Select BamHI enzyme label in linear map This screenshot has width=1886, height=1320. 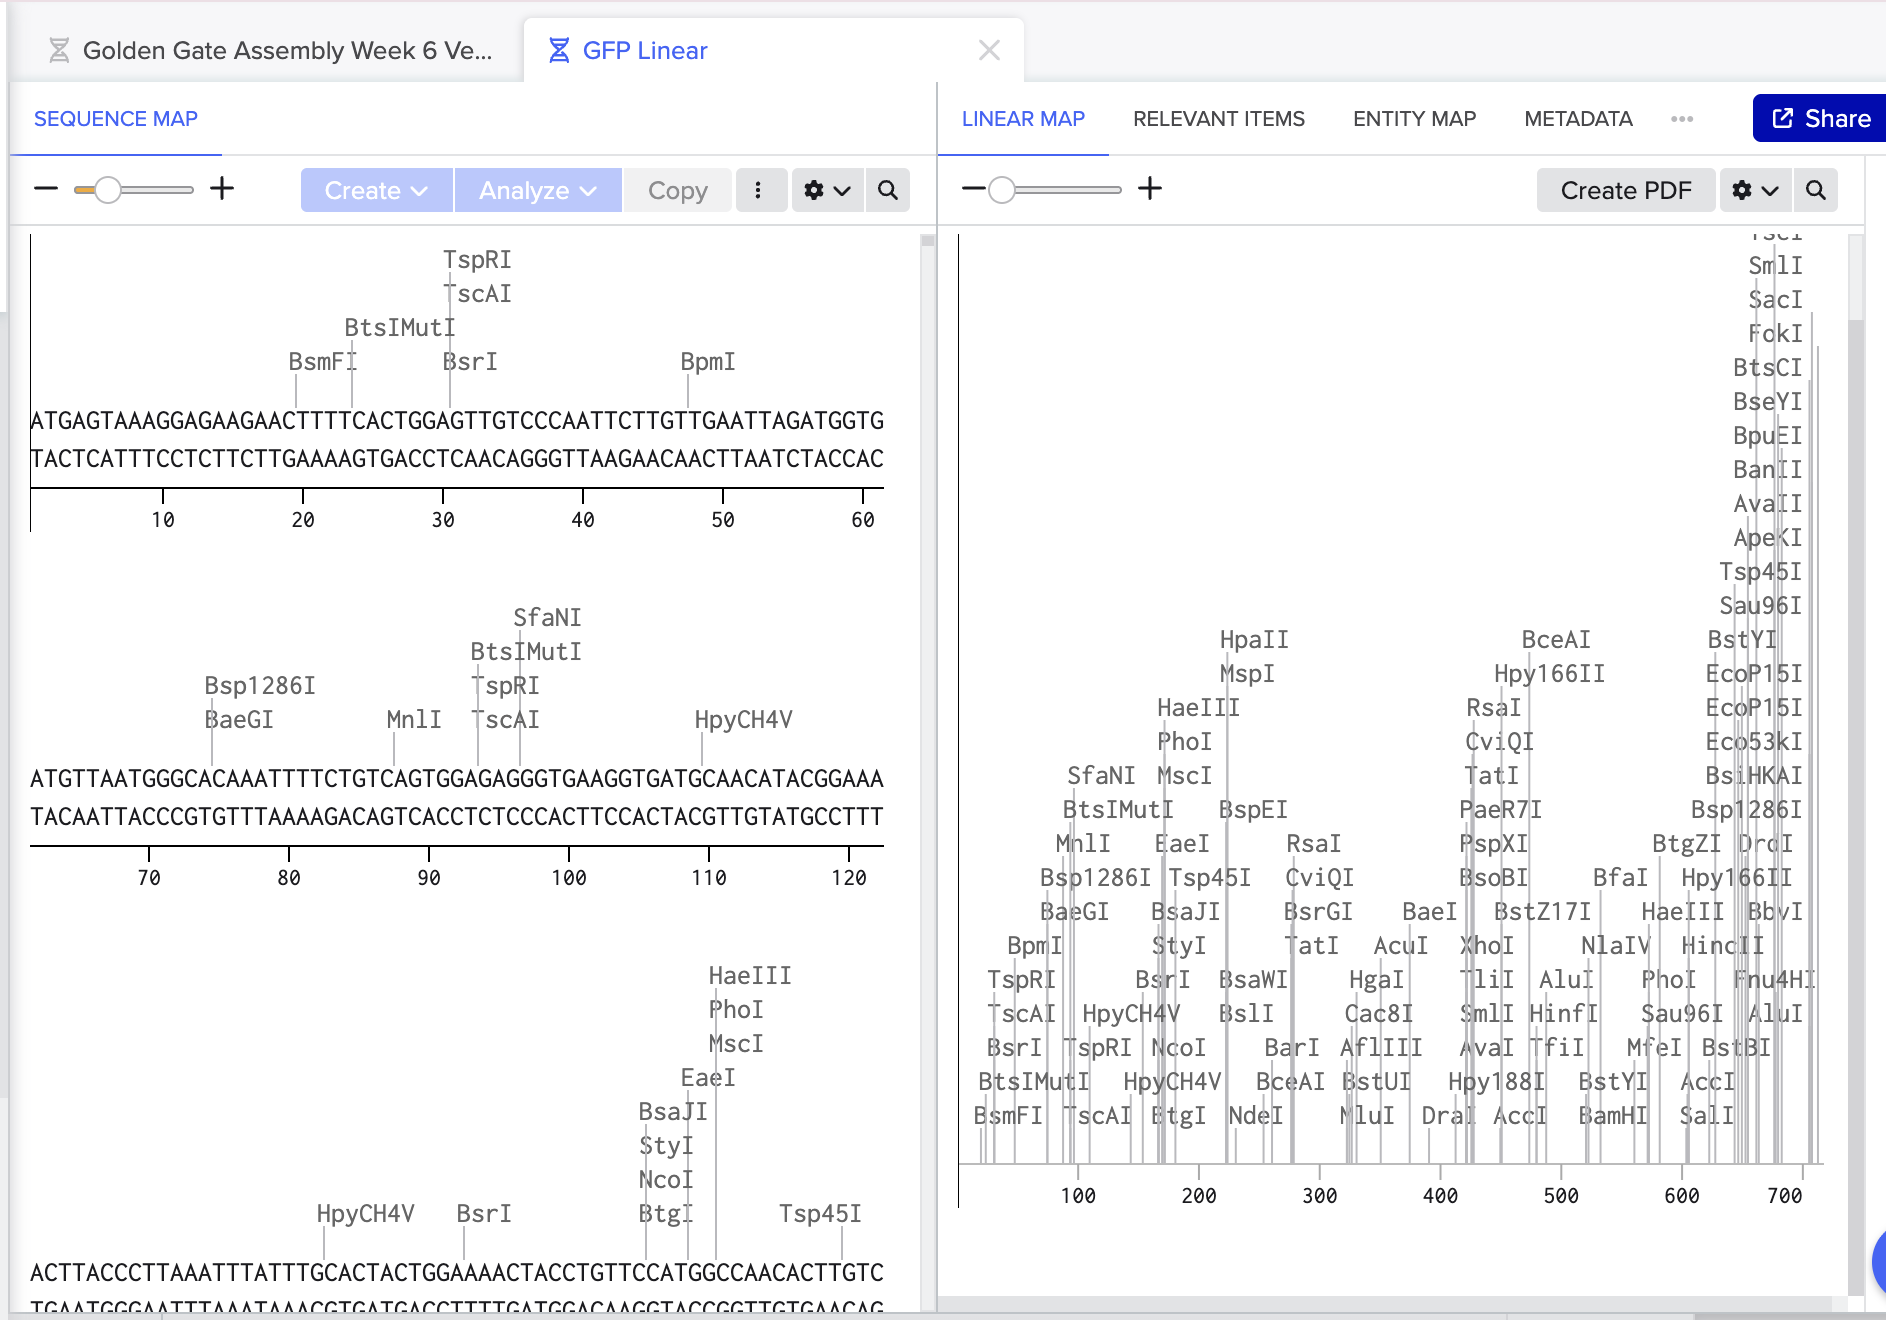pos(1613,1116)
